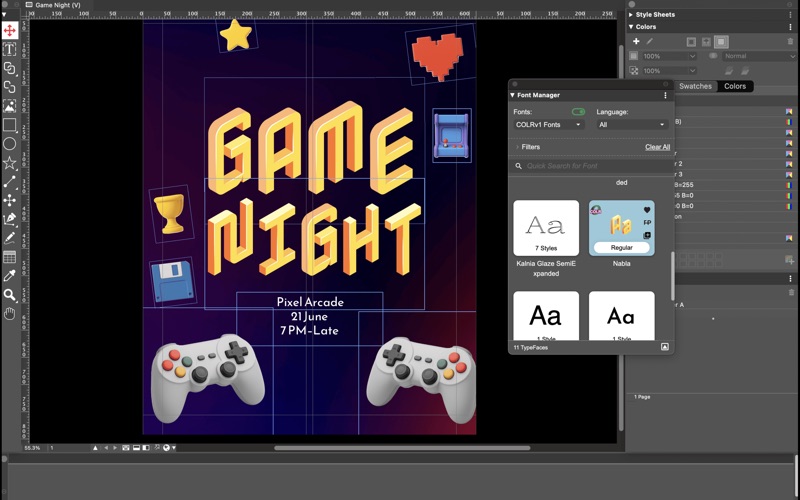800x500 pixels.
Task: Collapse toolbox with top triangle arrow
Action: point(4,14)
